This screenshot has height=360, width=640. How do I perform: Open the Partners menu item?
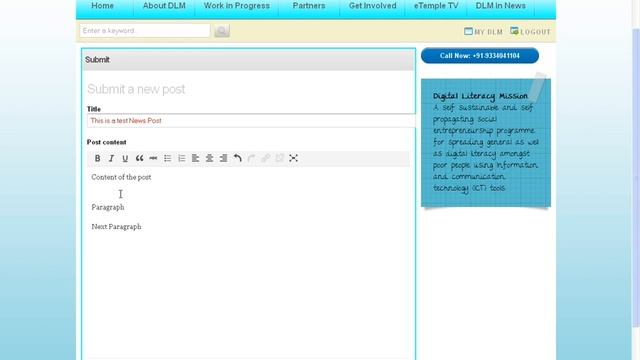(309, 6)
